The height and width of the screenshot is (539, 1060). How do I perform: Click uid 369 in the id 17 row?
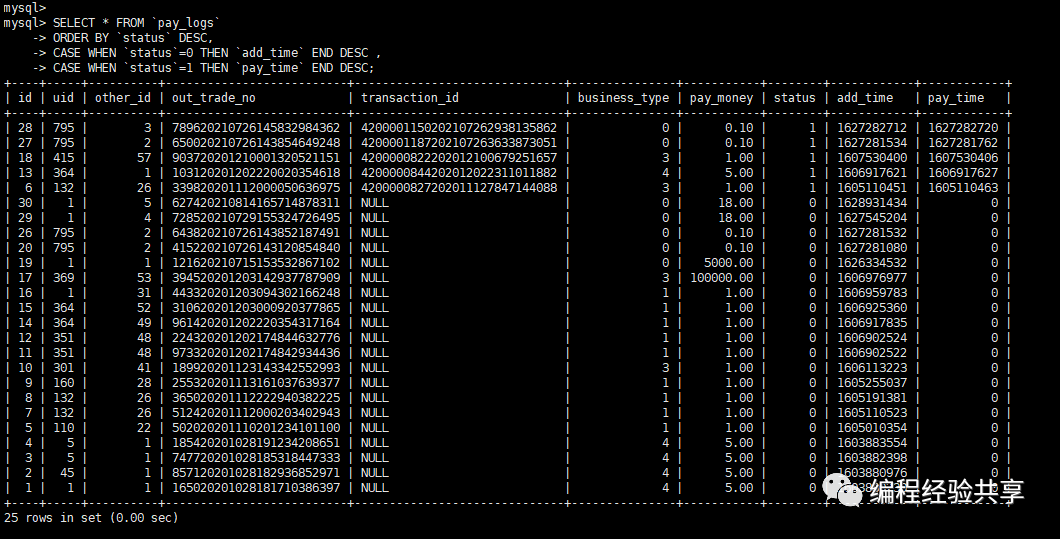(63, 278)
